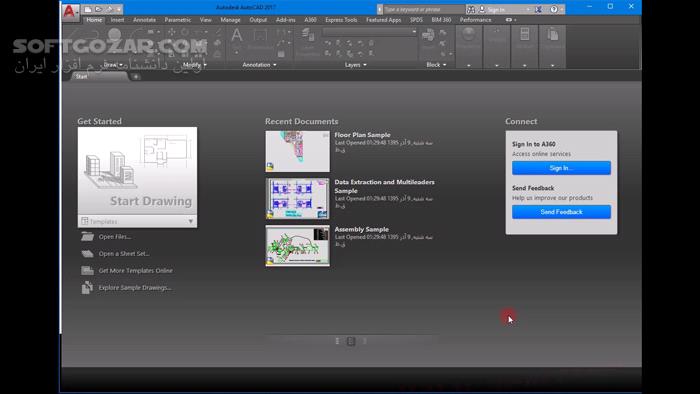700x394 pixels.
Task: Open the Assembly Sample thumbnail
Action: 298,246
